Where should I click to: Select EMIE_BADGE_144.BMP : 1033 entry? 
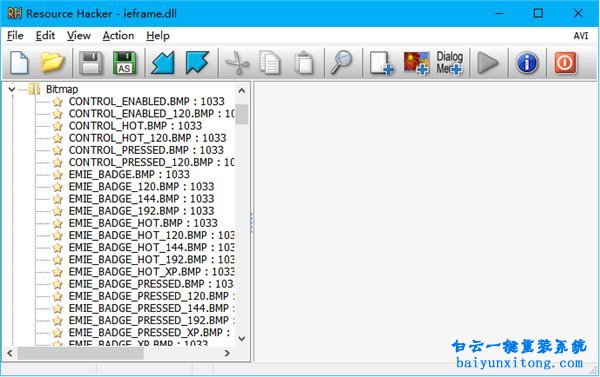point(141,199)
